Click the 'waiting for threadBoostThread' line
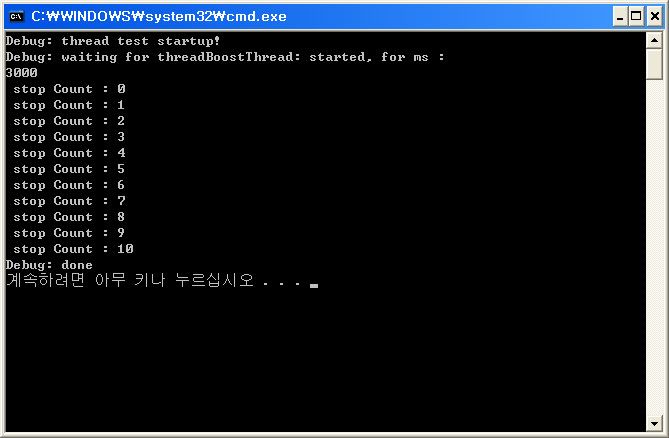The width and height of the screenshot is (669, 438). (225, 57)
